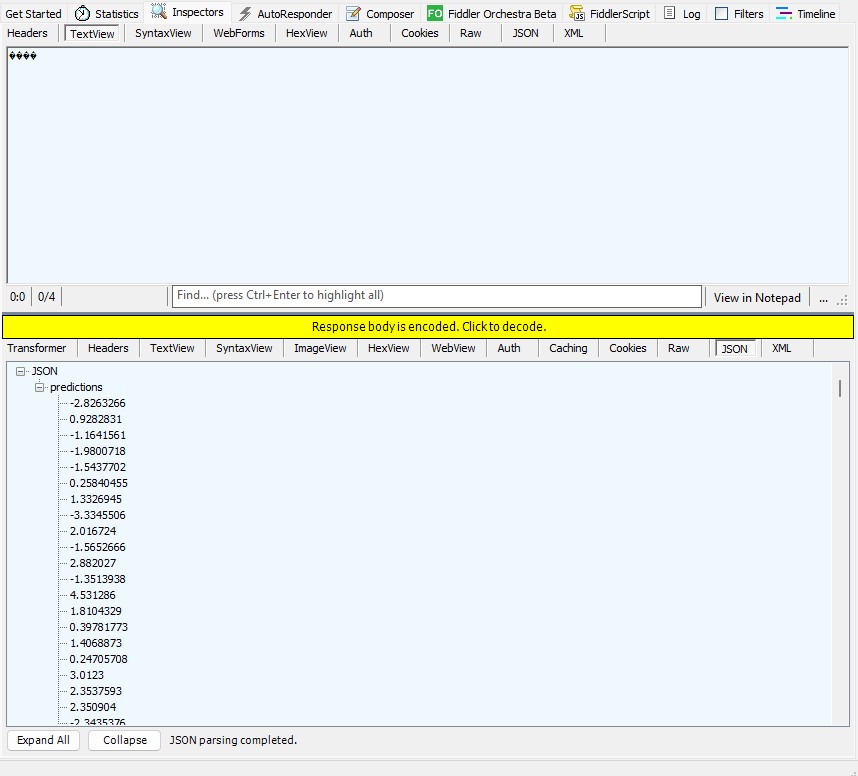This screenshot has width=858, height=776.
Task: Focus the Find text input field
Action: (x=436, y=296)
